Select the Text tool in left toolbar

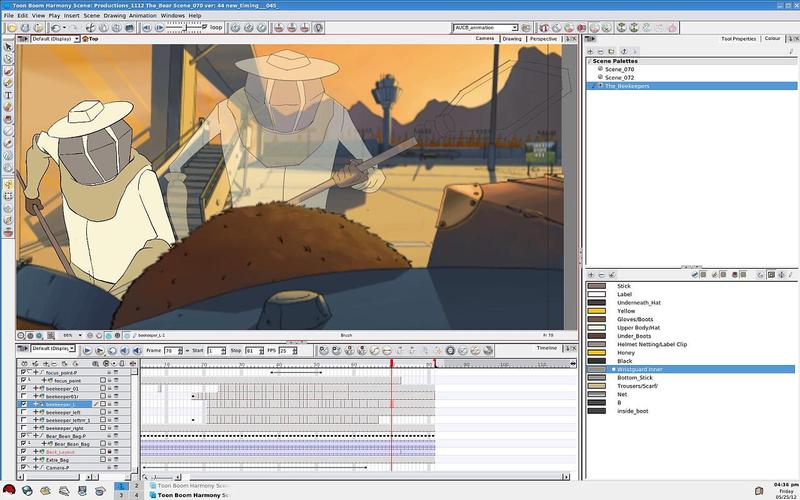pos(8,95)
